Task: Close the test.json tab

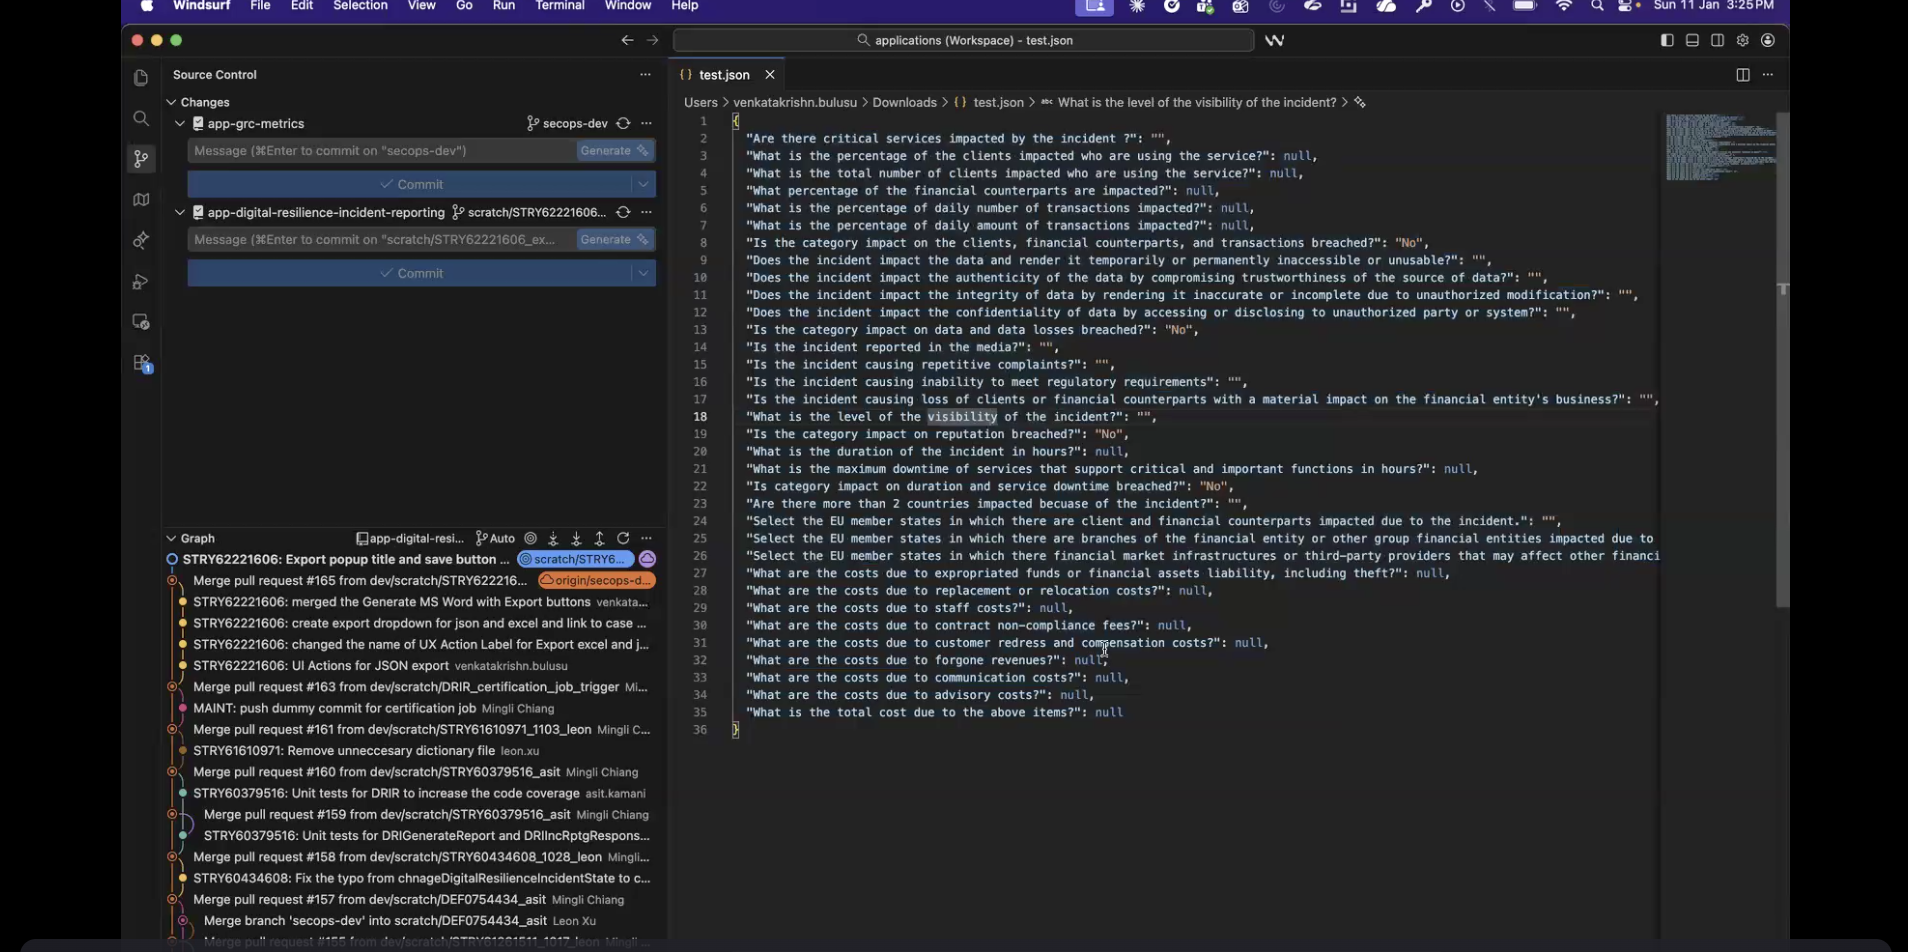Action: (x=770, y=75)
